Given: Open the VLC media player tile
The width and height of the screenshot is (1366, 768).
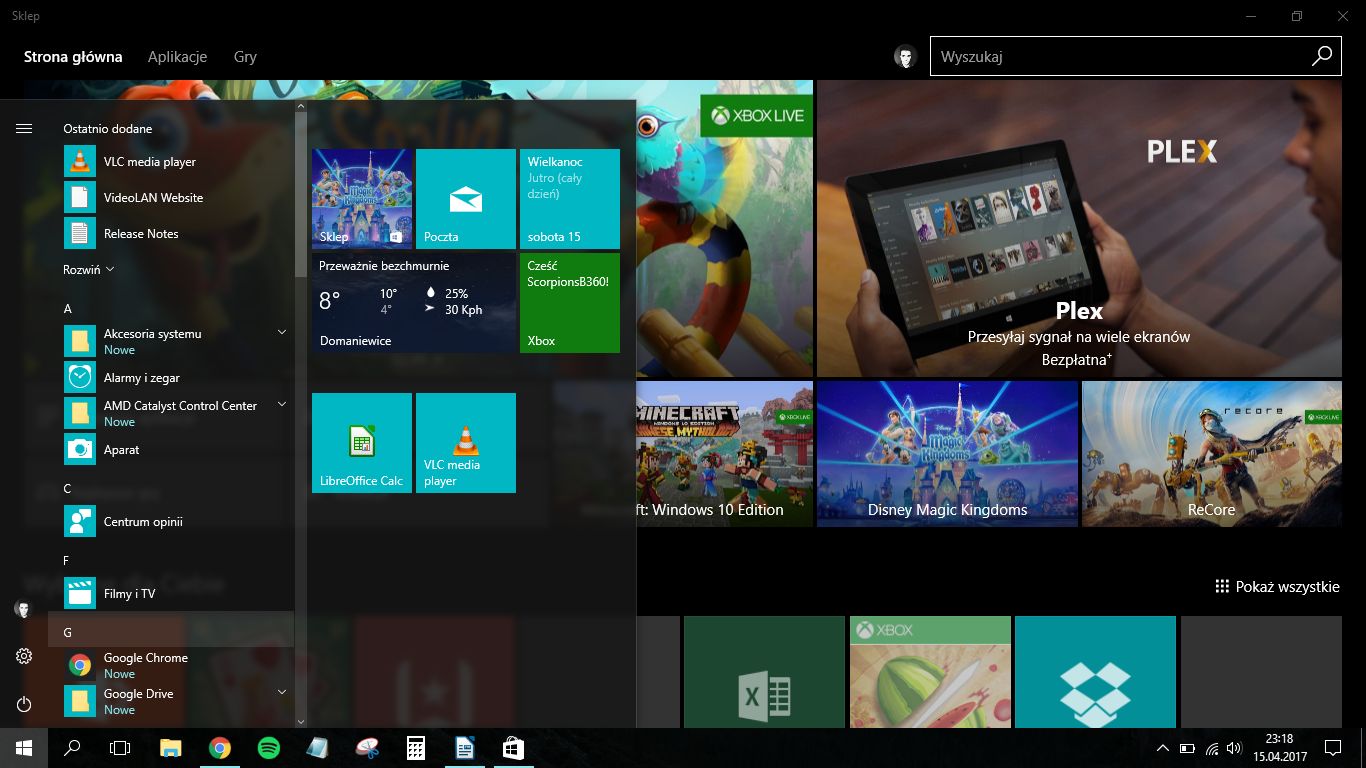Looking at the screenshot, I should pos(466,443).
